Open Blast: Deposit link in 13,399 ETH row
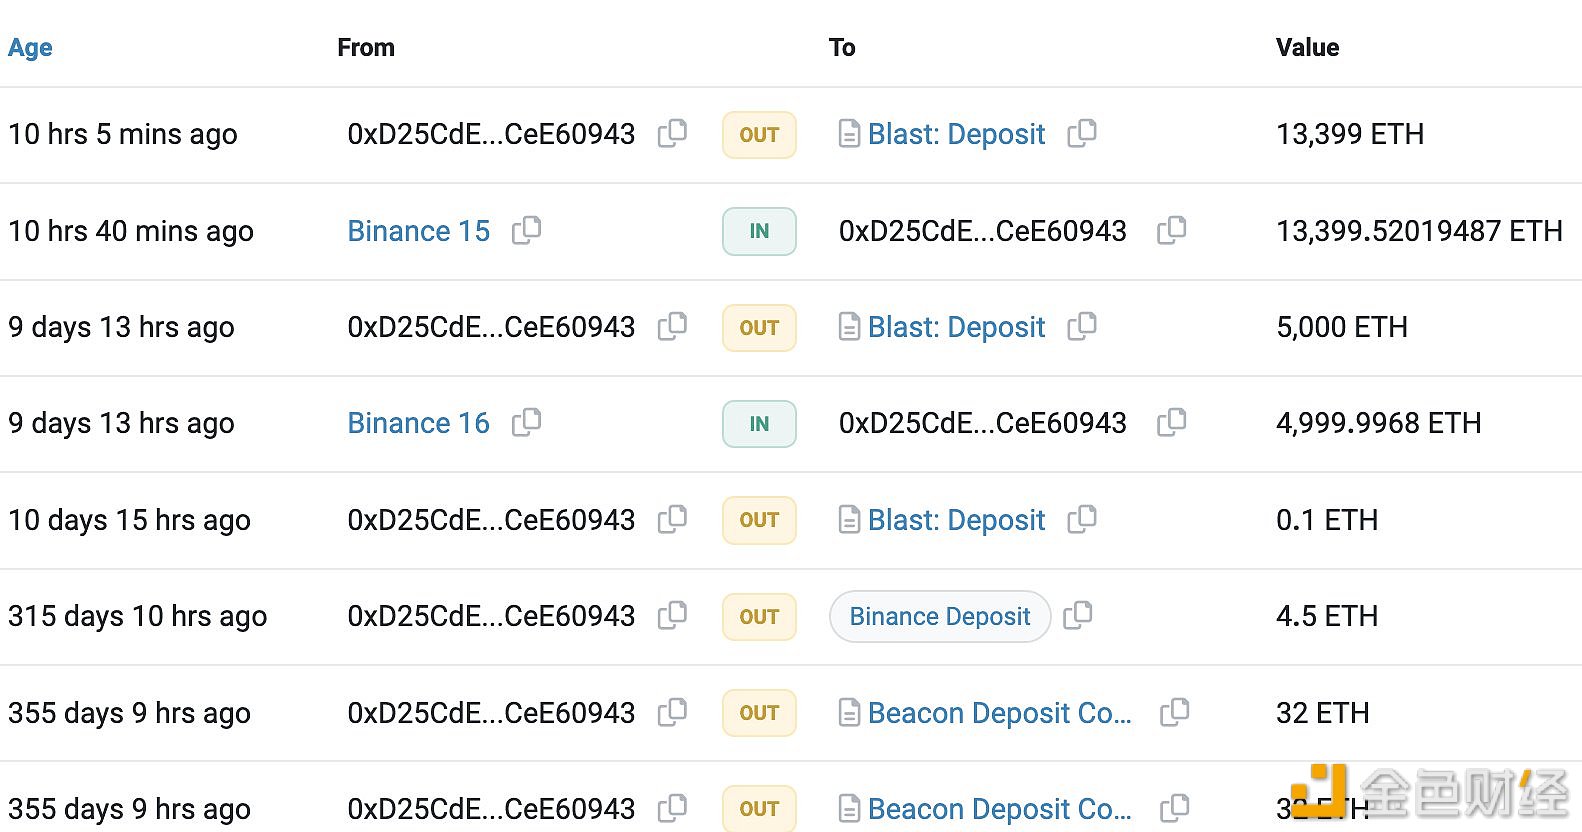This screenshot has height=832, width=1582. (956, 134)
